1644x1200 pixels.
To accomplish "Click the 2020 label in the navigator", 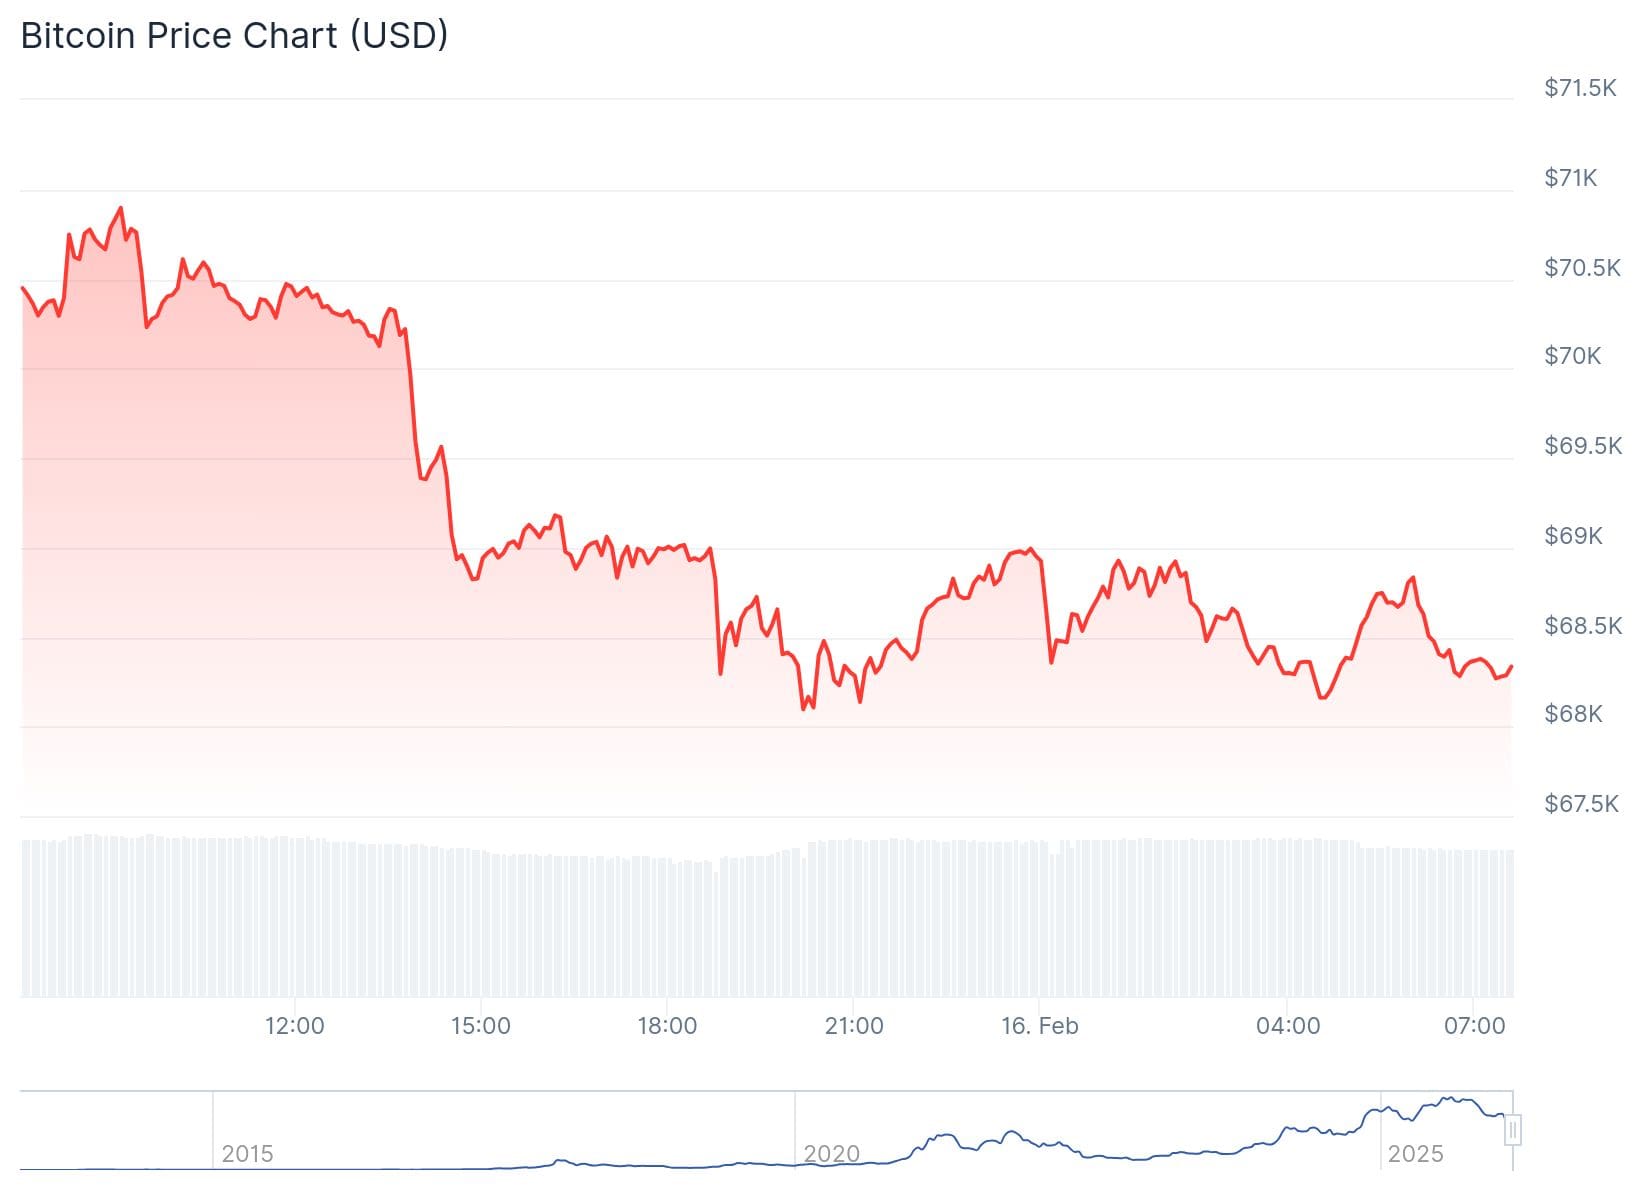I will pos(832,1154).
